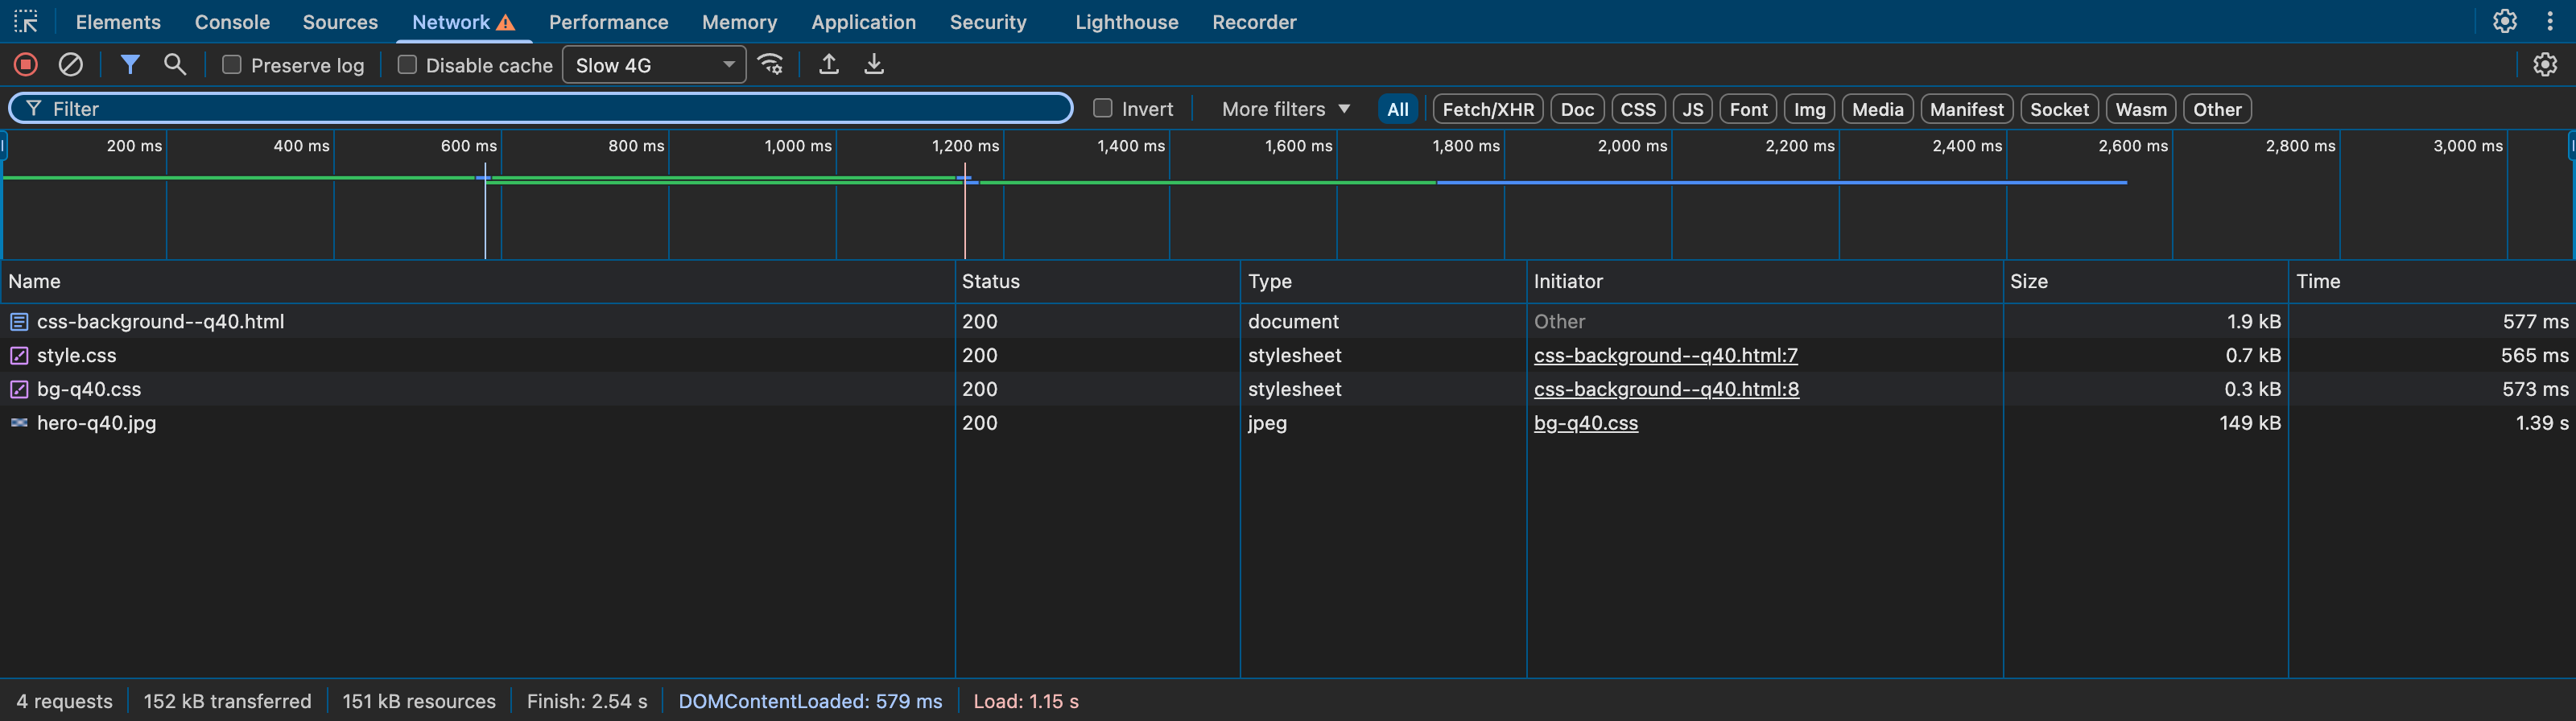Stop recording network log
This screenshot has width=2576, height=721.
click(x=26, y=65)
